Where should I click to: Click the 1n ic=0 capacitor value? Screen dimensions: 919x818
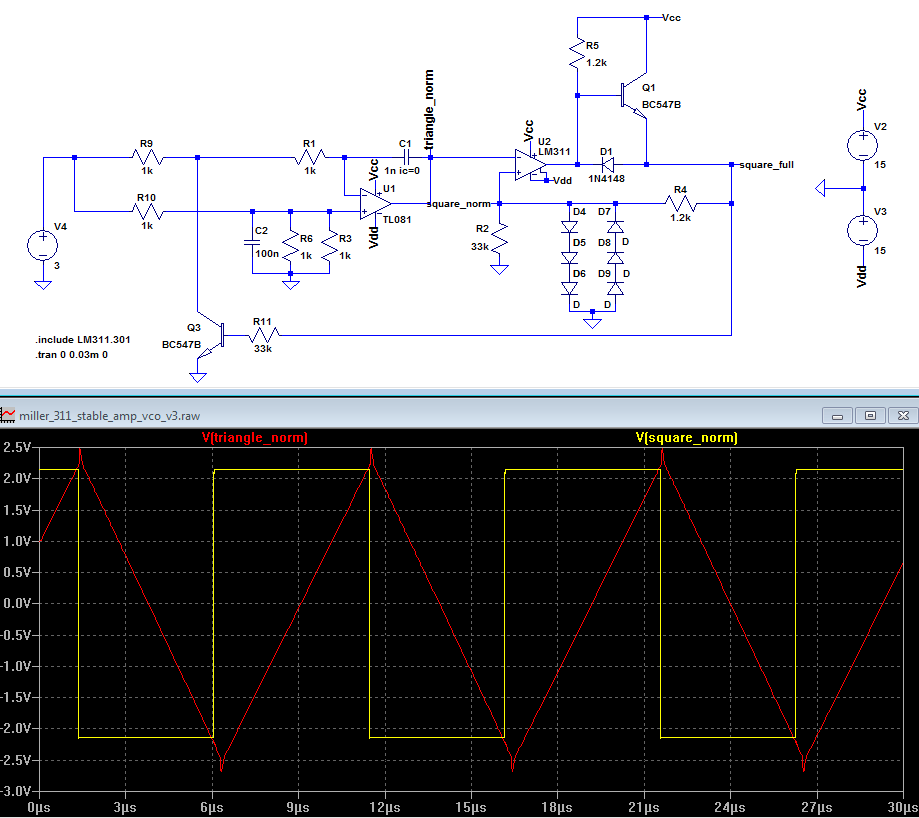tap(402, 171)
